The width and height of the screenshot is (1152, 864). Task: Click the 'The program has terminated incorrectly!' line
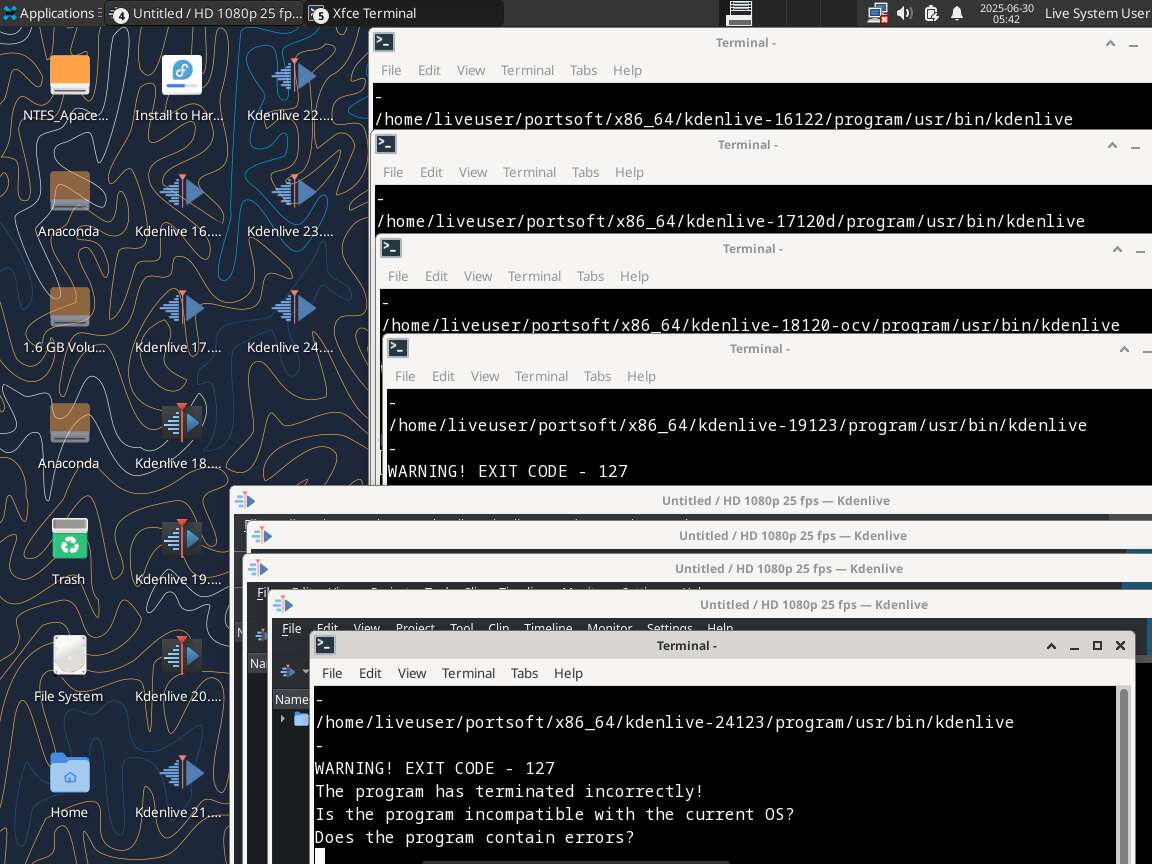pyautogui.click(x=509, y=791)
